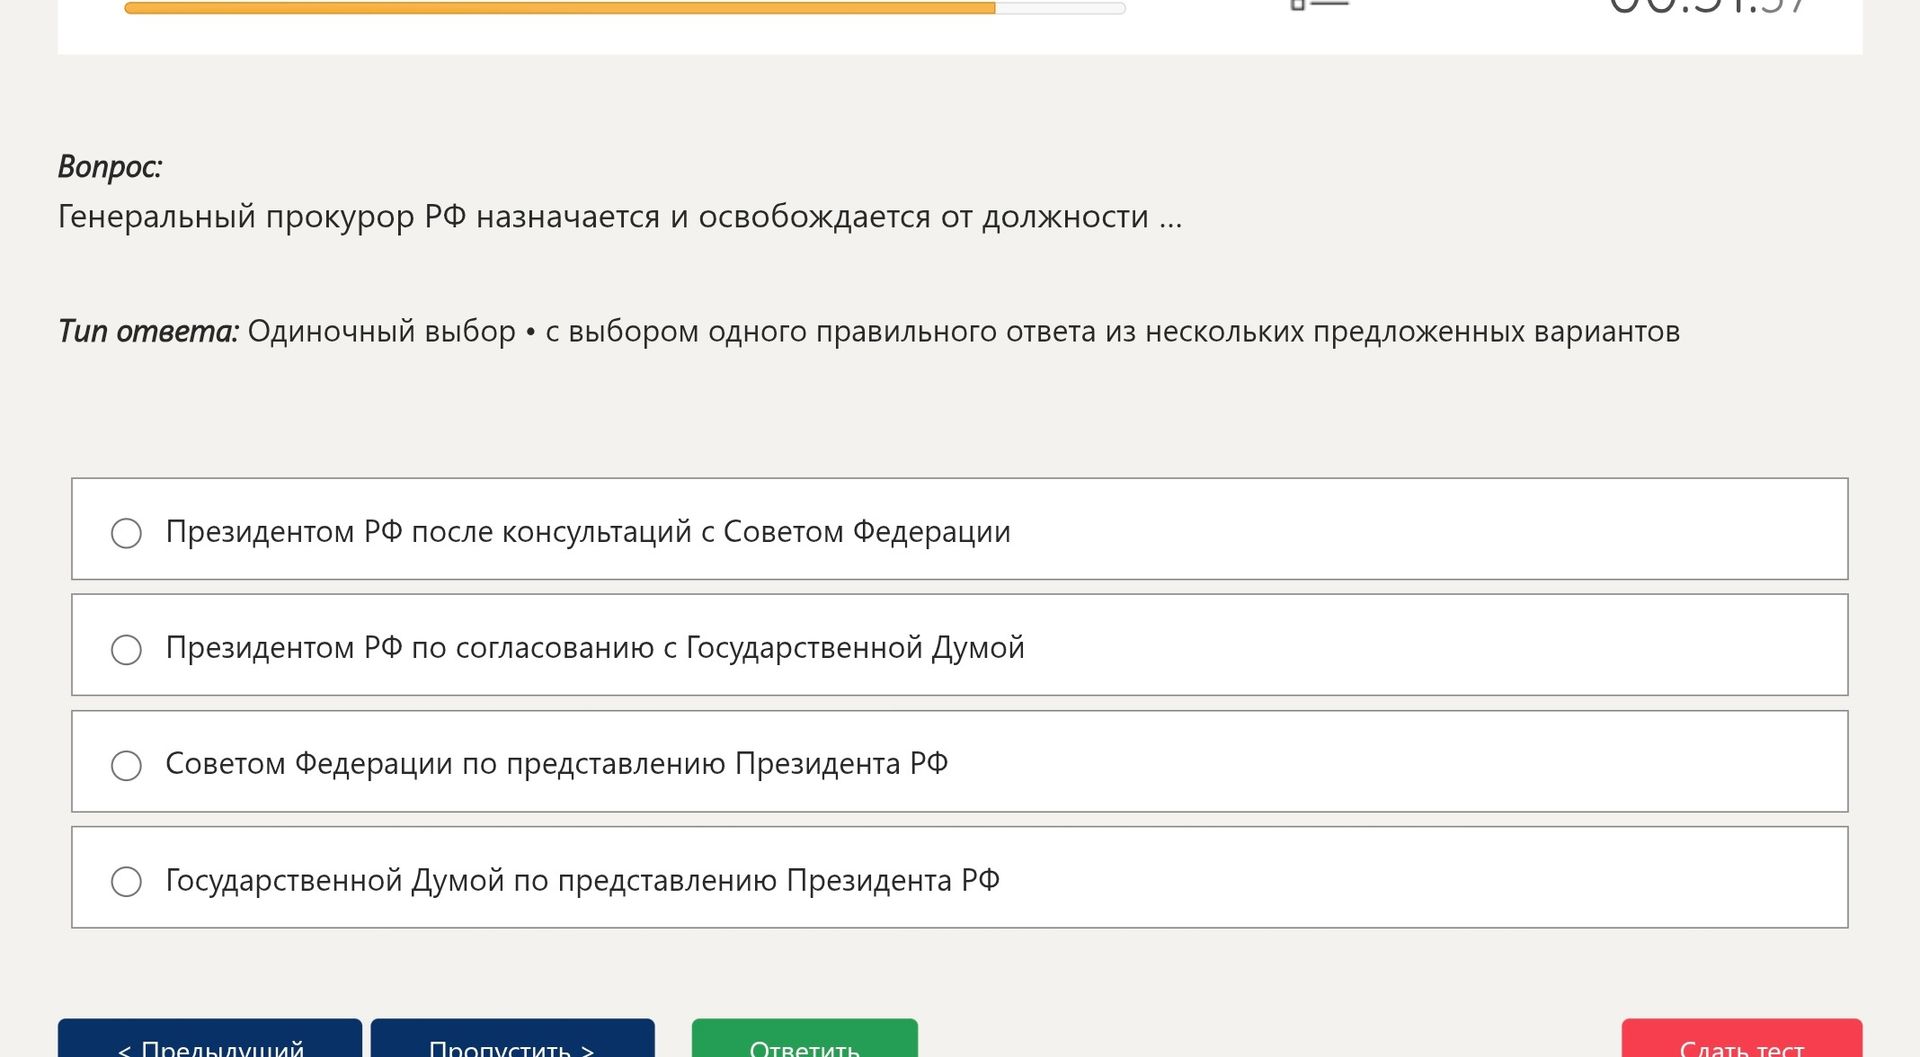Click the timer display at top right
Viewport: 1920px width, 1057px height.
[x=1708, y=6]
